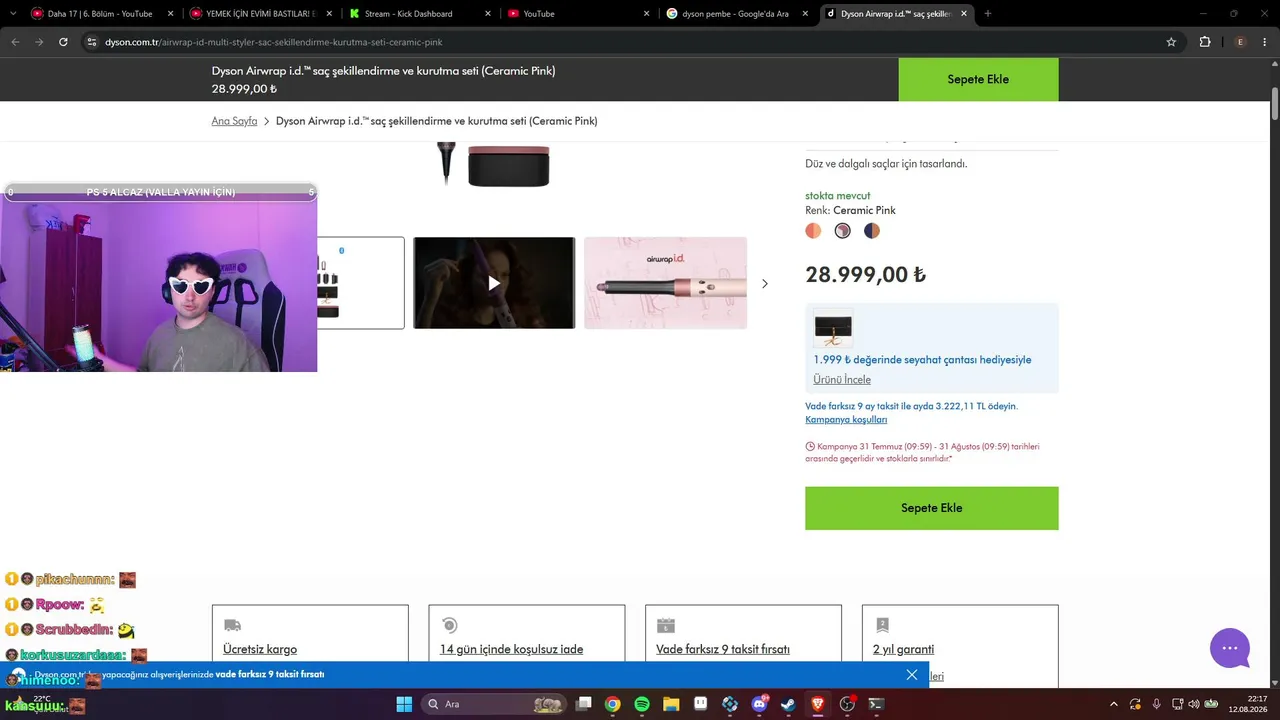Click the travel bag gift image
Image resolution: width=1280 pixels, height=720 pixels.
[x=833, y=330]
